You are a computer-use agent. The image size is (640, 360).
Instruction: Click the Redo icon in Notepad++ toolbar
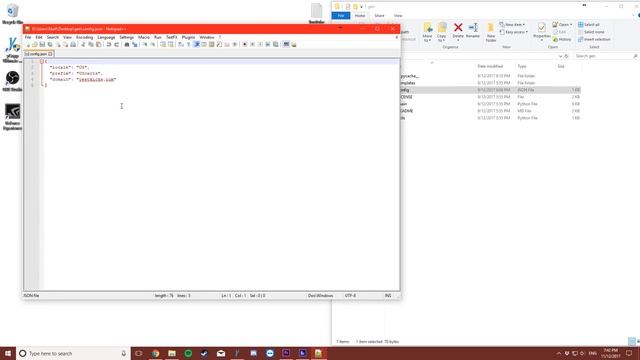[x=116, y=44]
